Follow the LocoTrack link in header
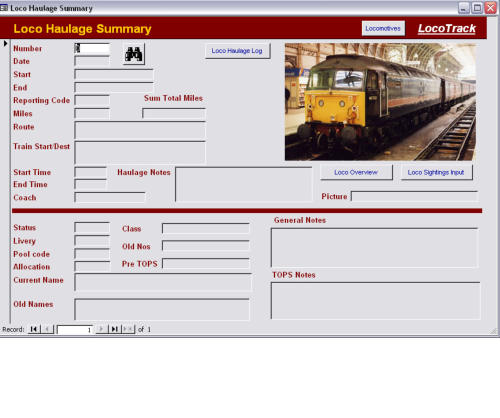500x418 pixels. (447, 29)
